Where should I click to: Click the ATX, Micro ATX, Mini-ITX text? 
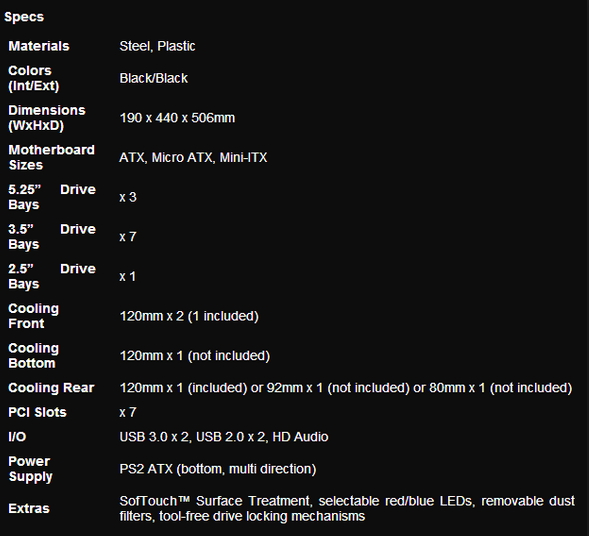tap(193, 157)
